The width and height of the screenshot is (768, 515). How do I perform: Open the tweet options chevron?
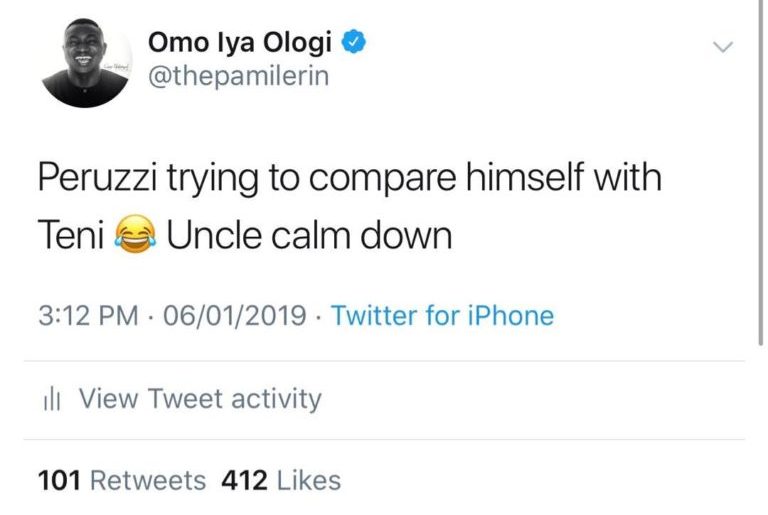721,47
